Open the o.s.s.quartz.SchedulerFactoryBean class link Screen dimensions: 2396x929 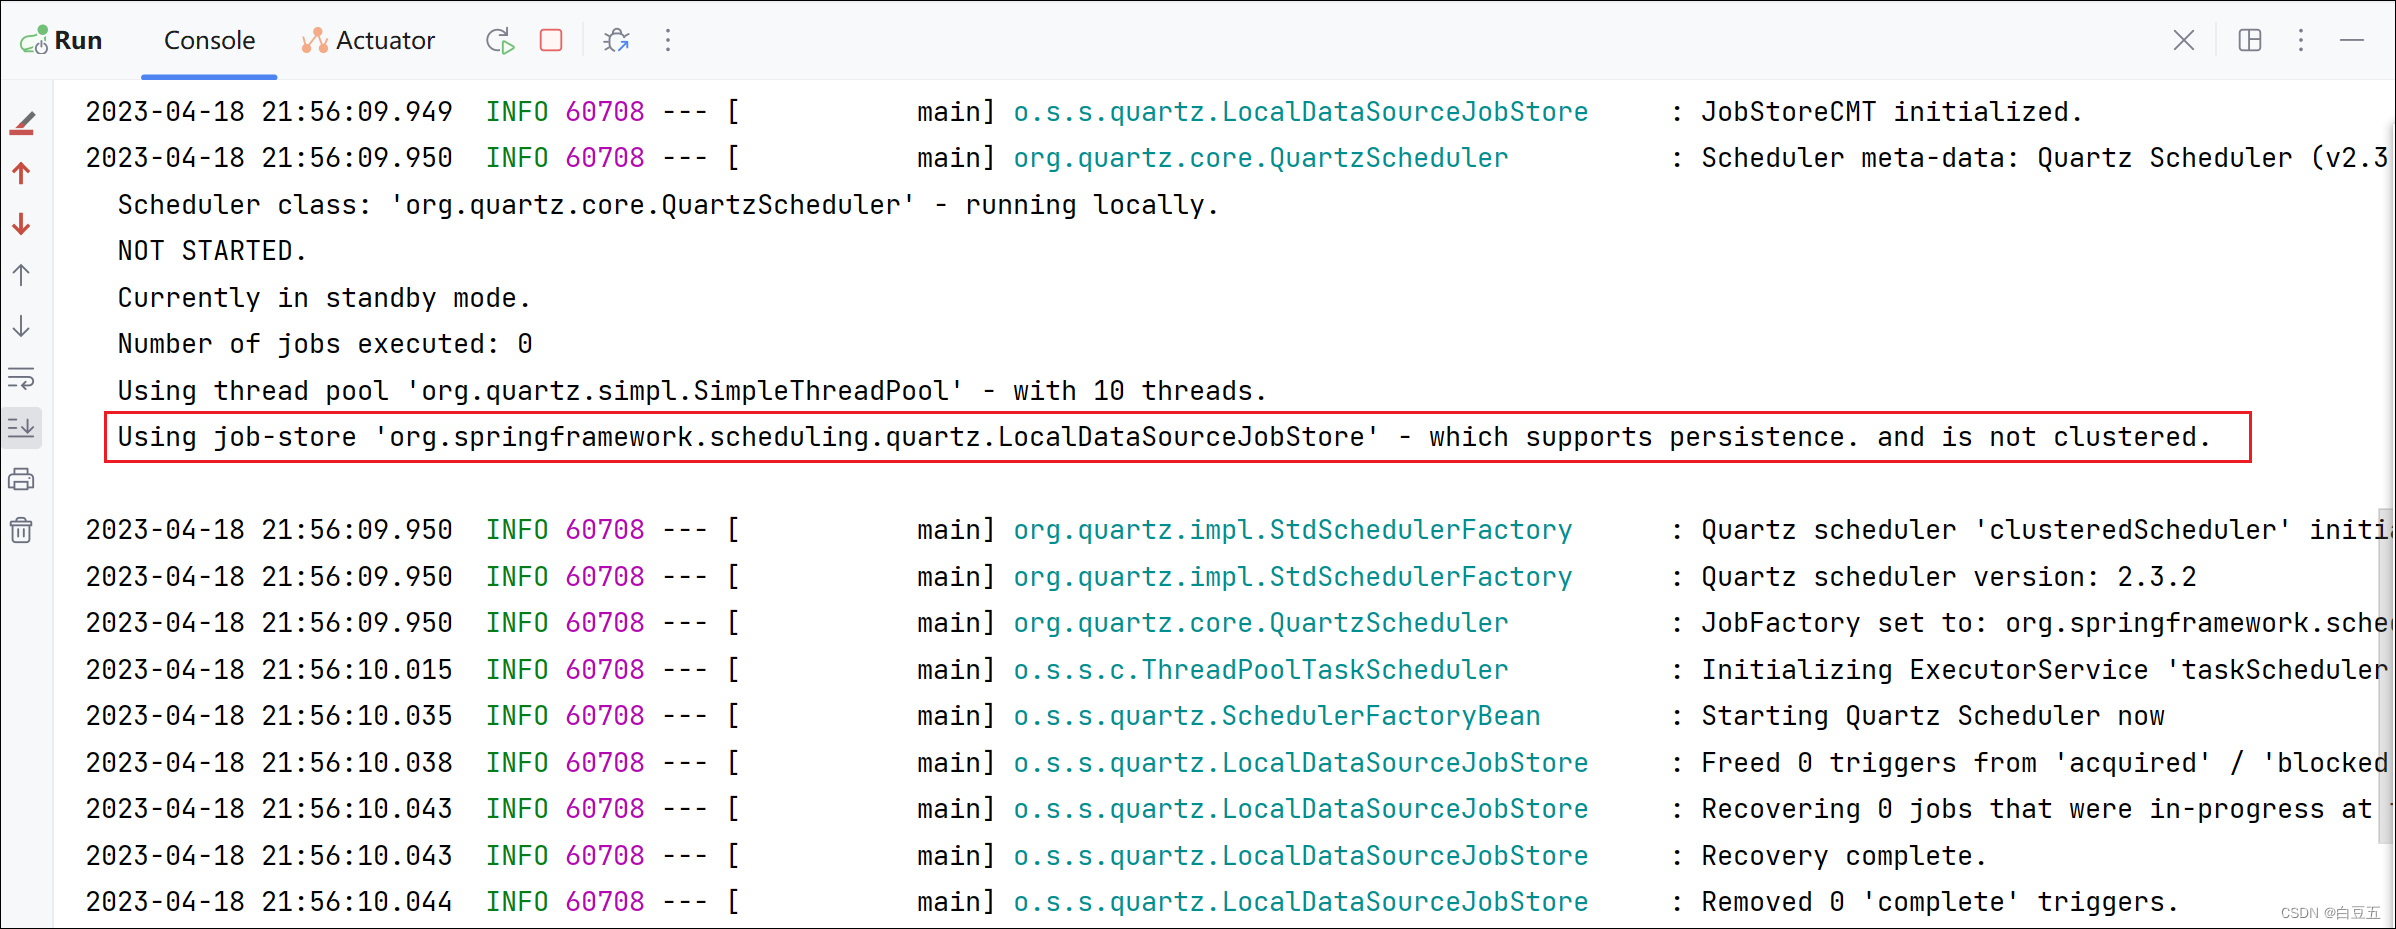pos(1276,716)
